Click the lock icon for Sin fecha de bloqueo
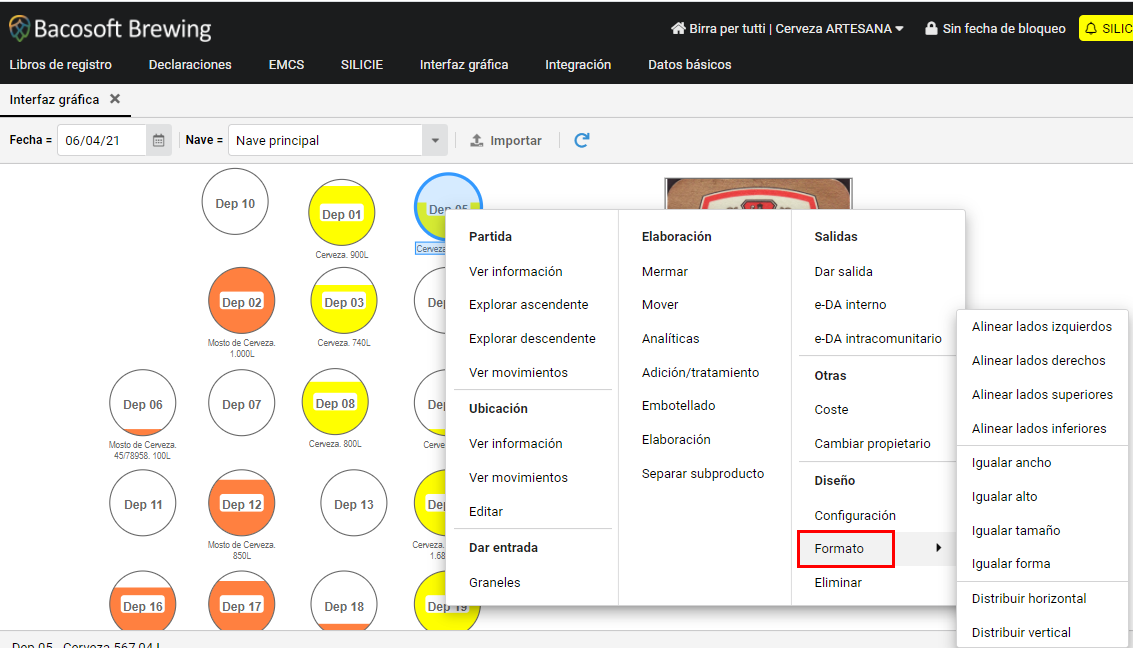The height and width of the screenshot is (648, 1133). click(x=931, y=29)
